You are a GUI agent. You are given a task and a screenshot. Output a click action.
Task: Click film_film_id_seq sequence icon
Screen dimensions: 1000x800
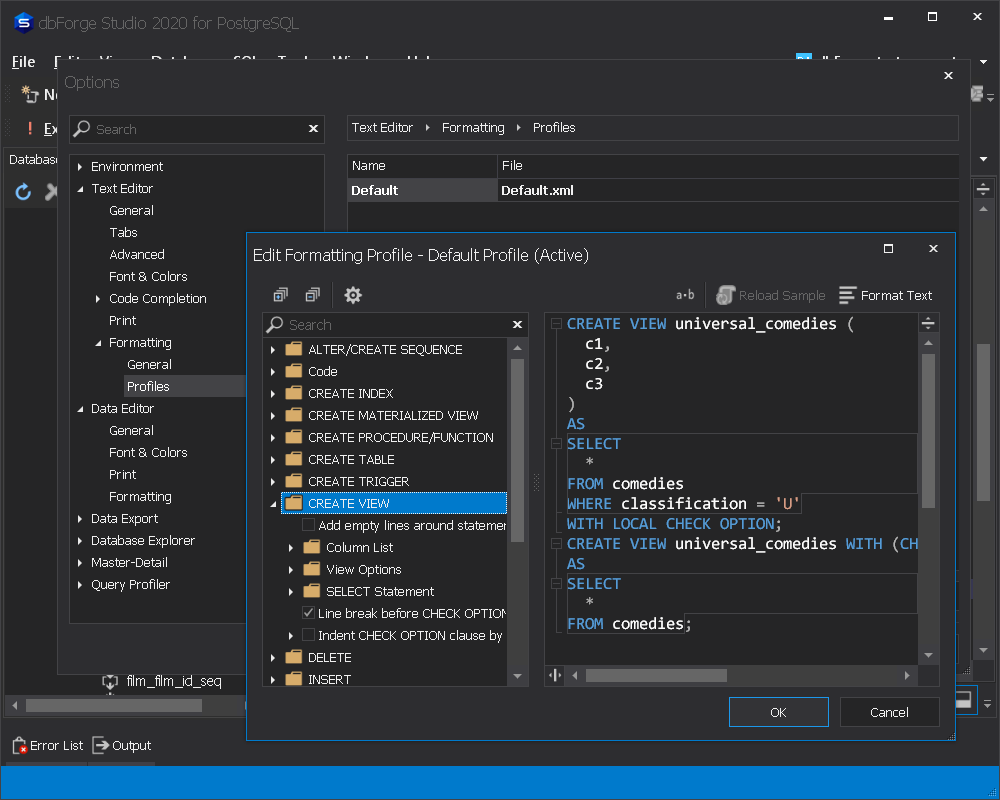click(110, 682)
